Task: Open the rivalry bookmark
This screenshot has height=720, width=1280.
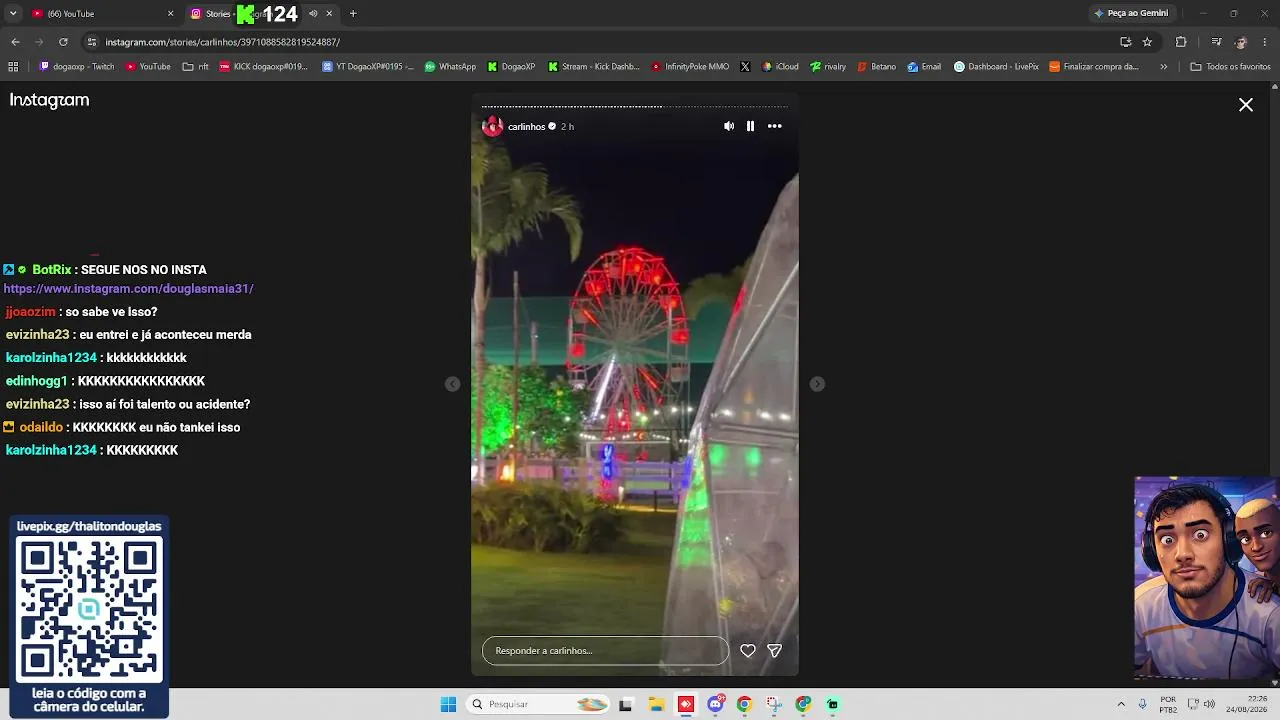Action: pos(828,67)
